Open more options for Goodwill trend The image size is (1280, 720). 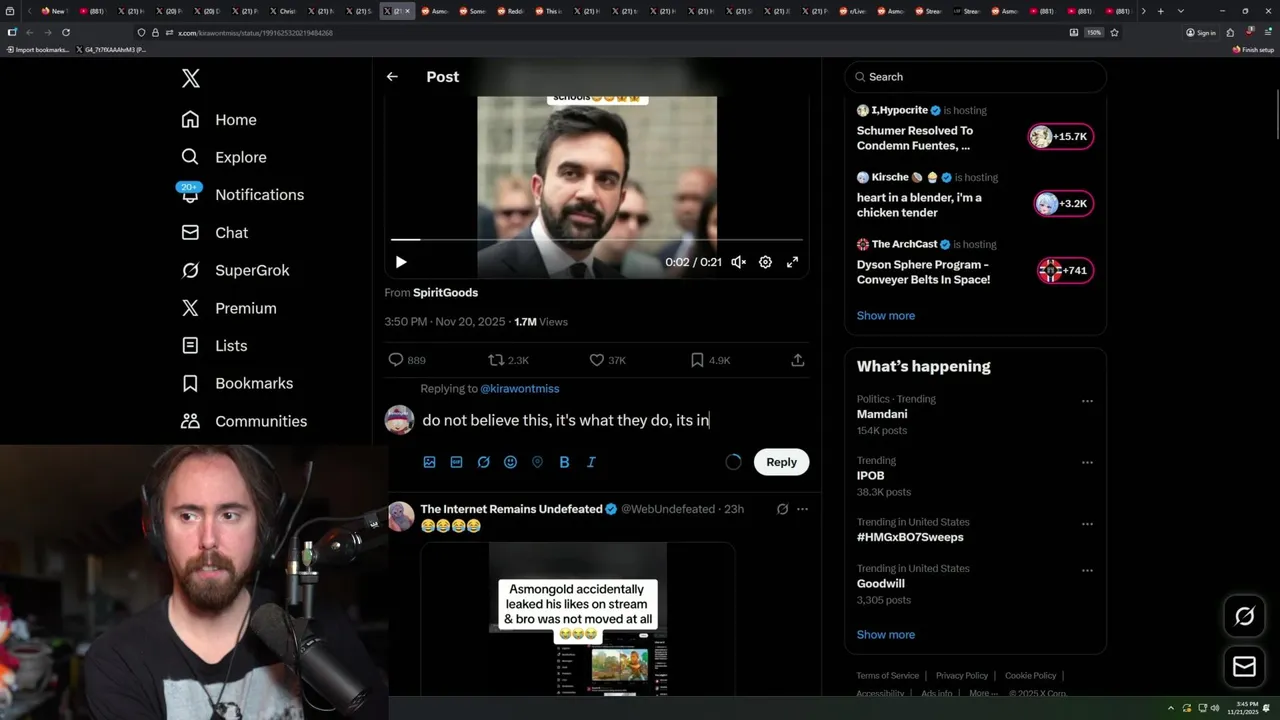[1087, 571]
